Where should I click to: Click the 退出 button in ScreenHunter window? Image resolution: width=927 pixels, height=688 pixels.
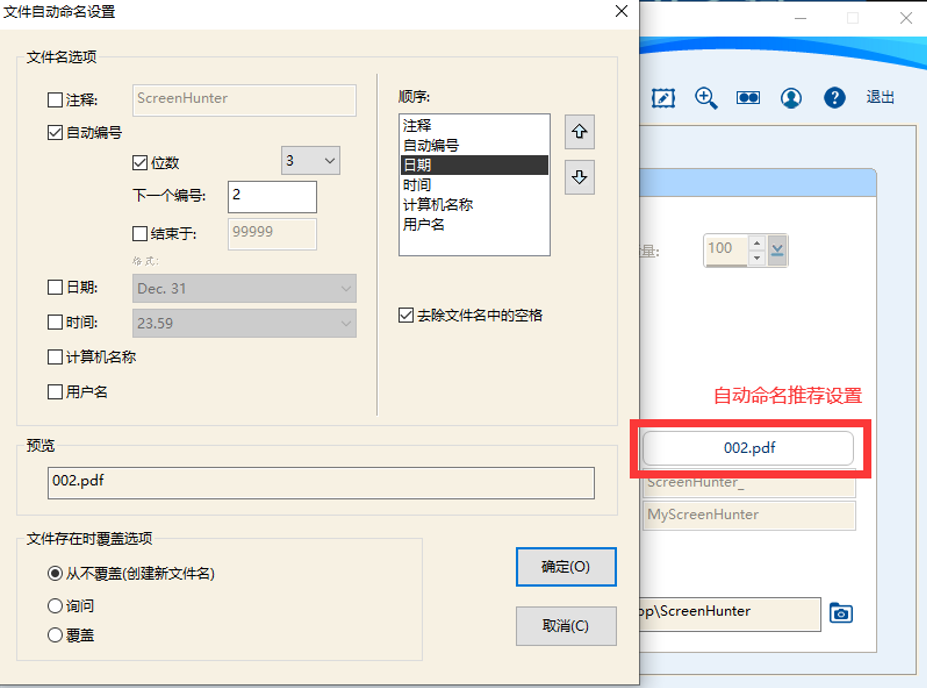click(880, 98)
